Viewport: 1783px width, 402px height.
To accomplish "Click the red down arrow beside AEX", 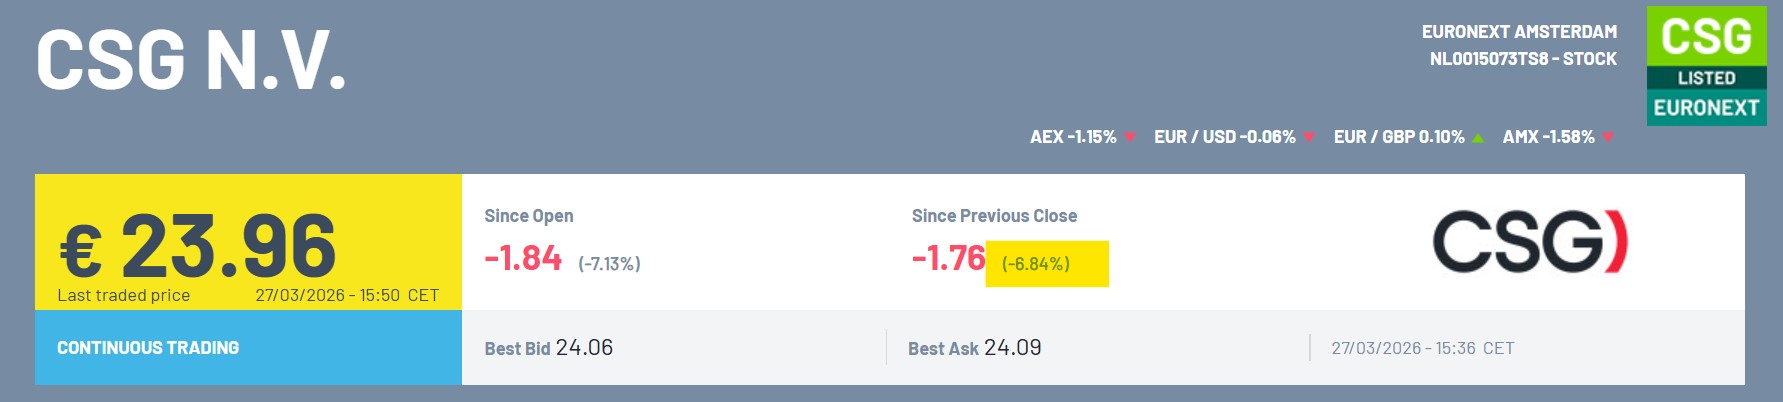I will click(1130, 137).
